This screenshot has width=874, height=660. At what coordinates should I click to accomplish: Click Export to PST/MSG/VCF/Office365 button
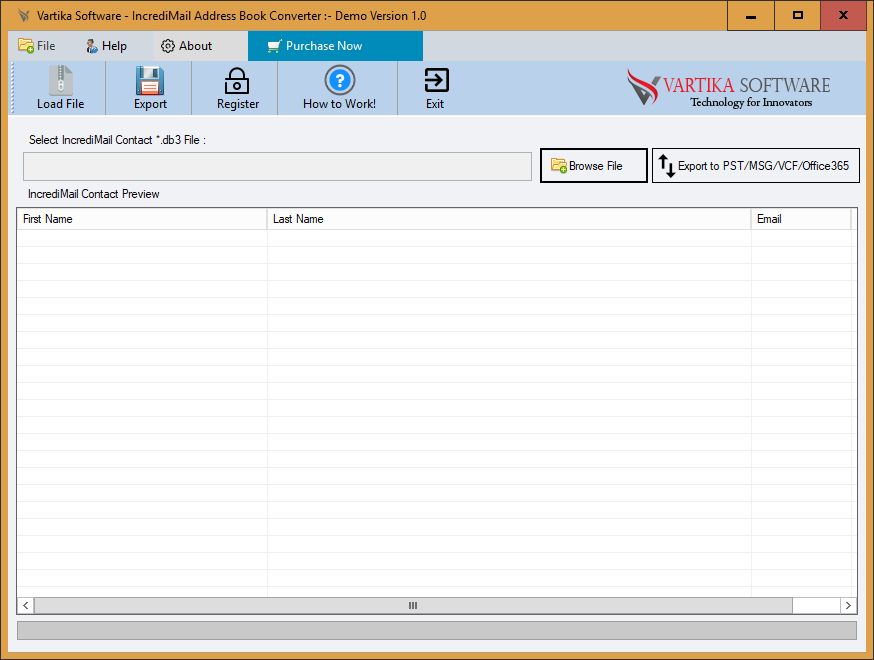click(755, 166)
